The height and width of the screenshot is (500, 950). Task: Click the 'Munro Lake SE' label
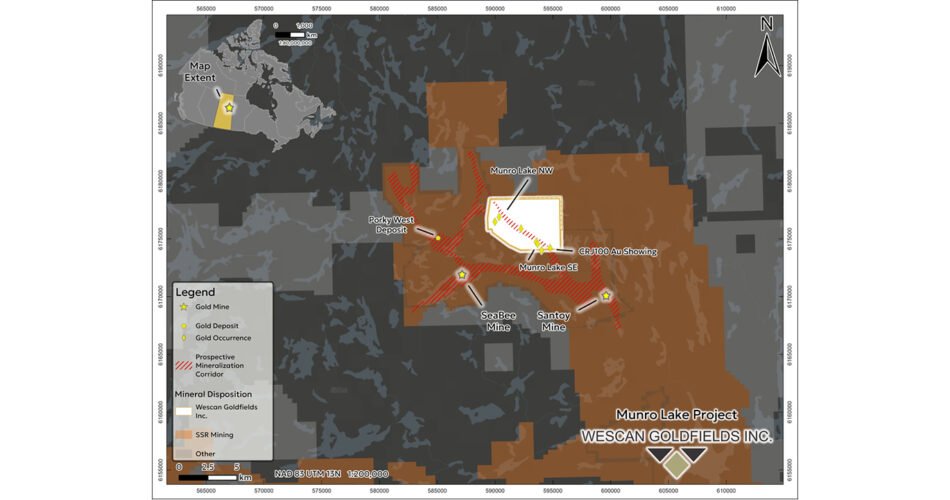pyautogui.click(x=548, y=267)
